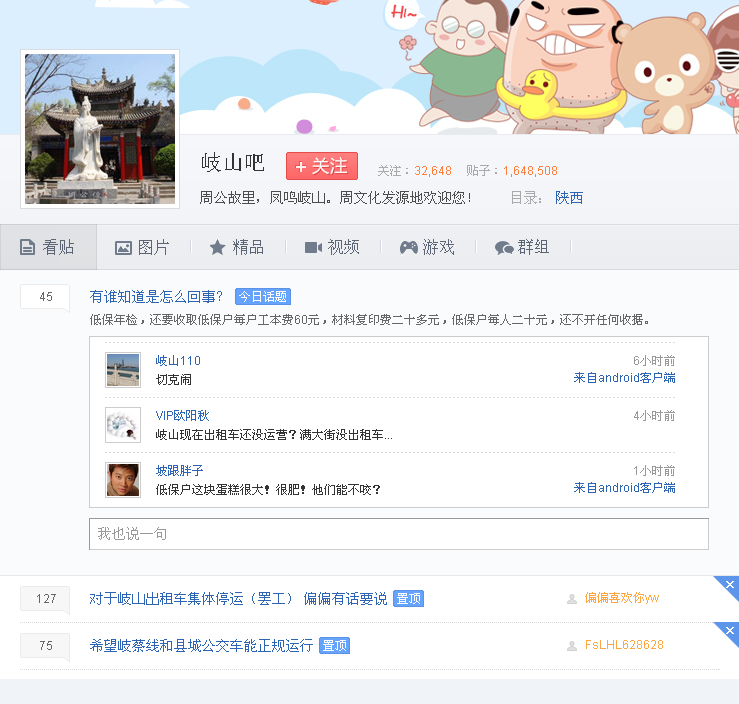Click the 我也说一句 reply input box
739x704 pixels.
[398, 534]
